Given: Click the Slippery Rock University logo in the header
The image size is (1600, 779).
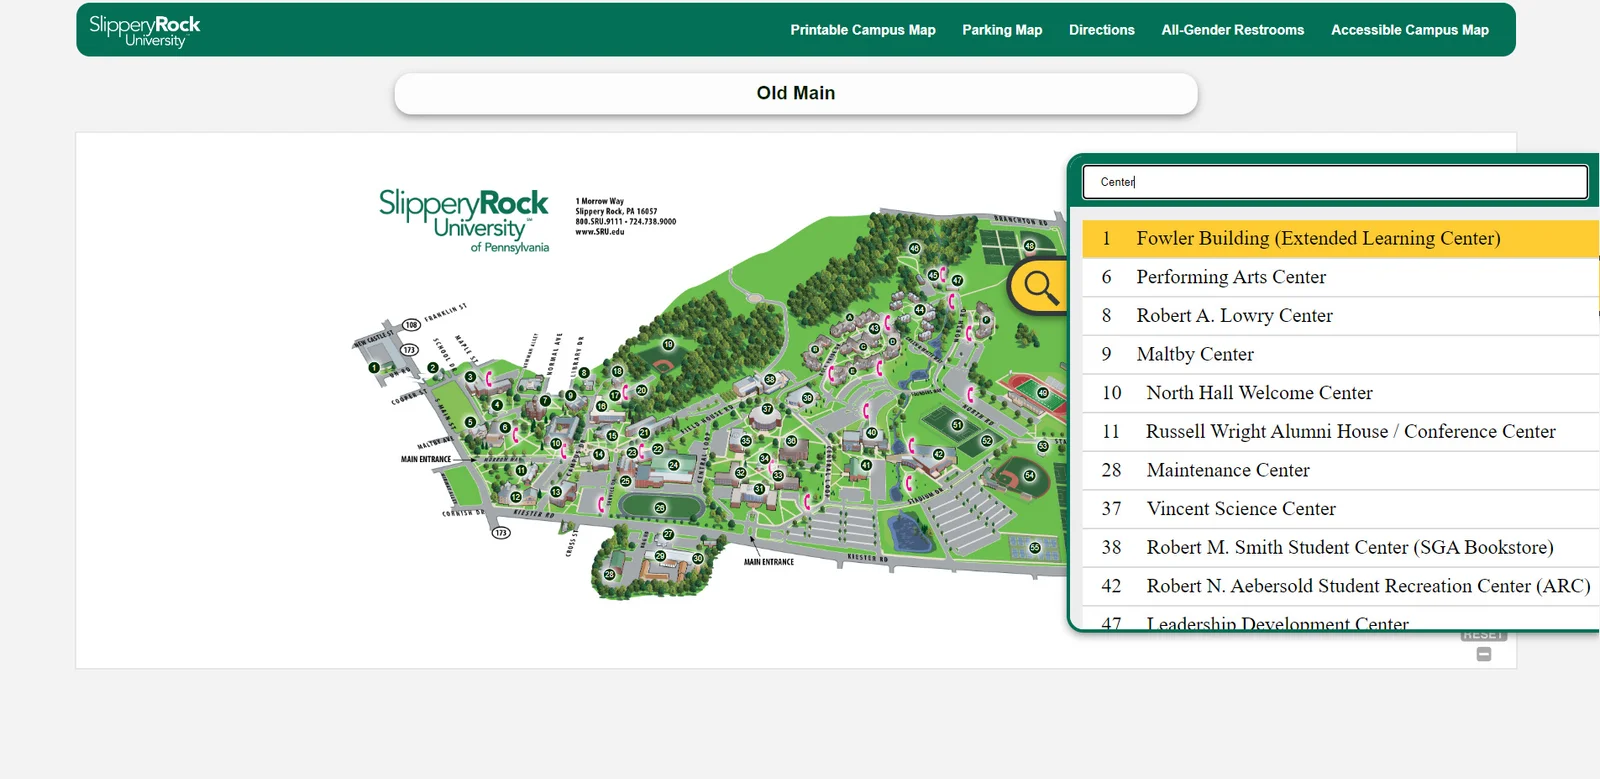Looking at the screenshot, I should coord(145,31).
